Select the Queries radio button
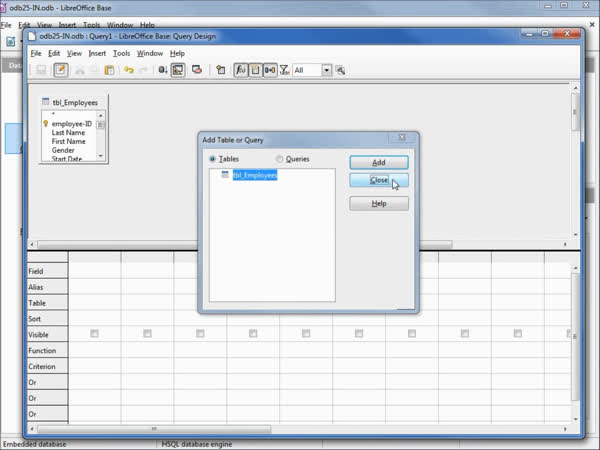 279,159
